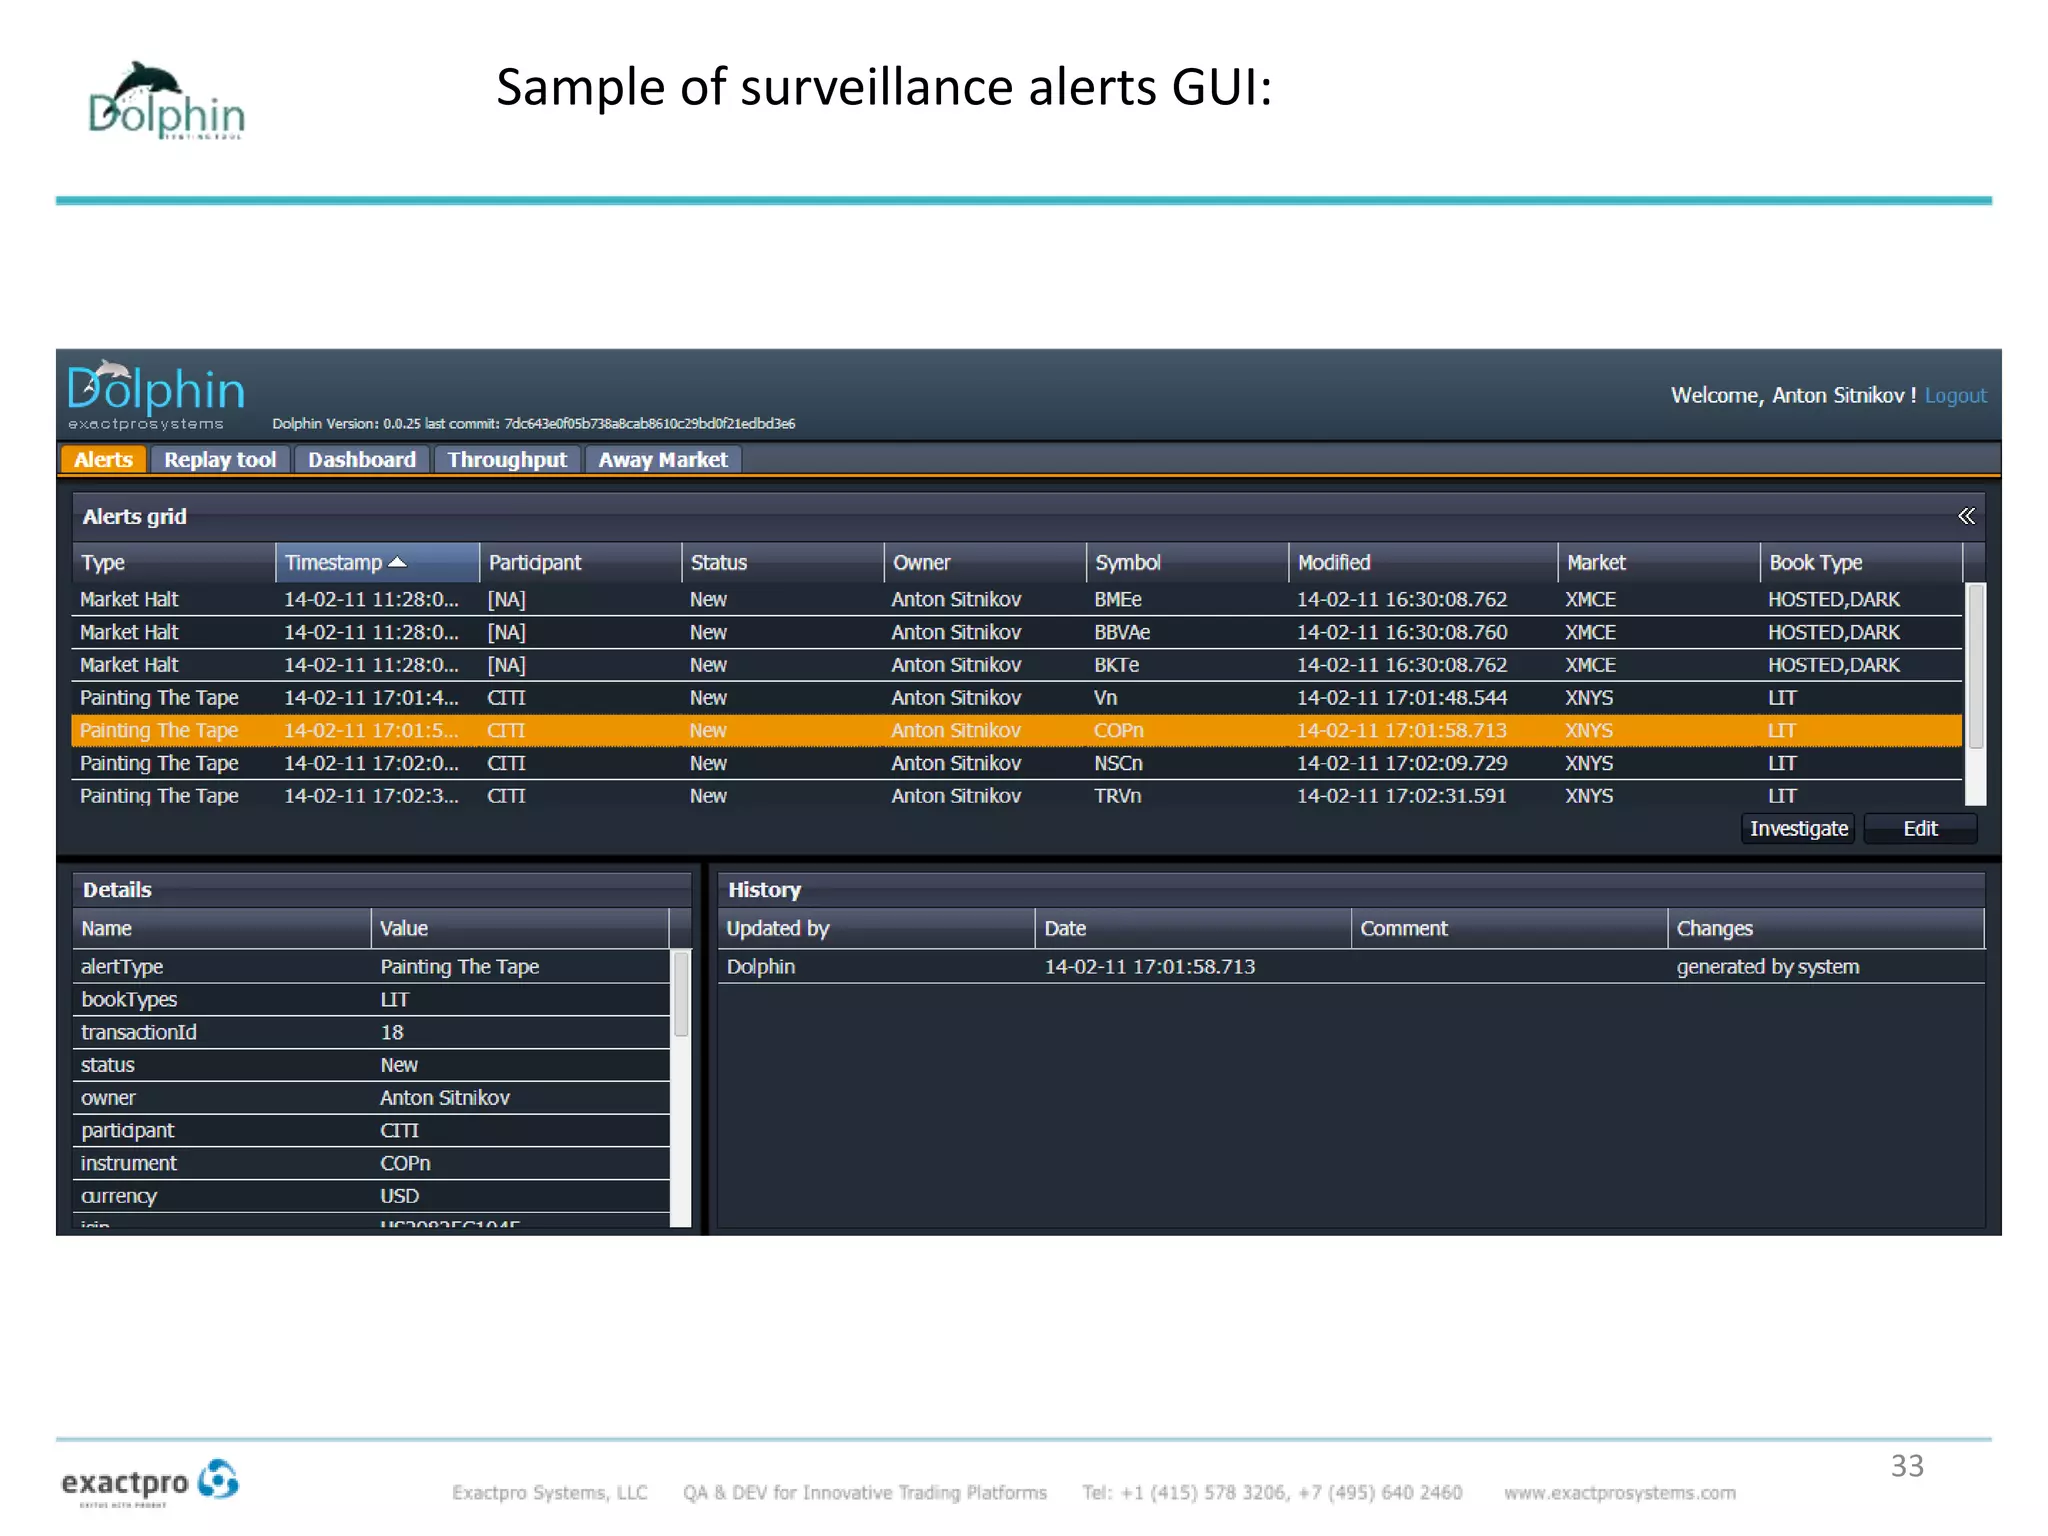Sort alerts by Type column header
The height and width of the screenshot is (1536, 2048).
pyautogui.click(x=174, y=562)
